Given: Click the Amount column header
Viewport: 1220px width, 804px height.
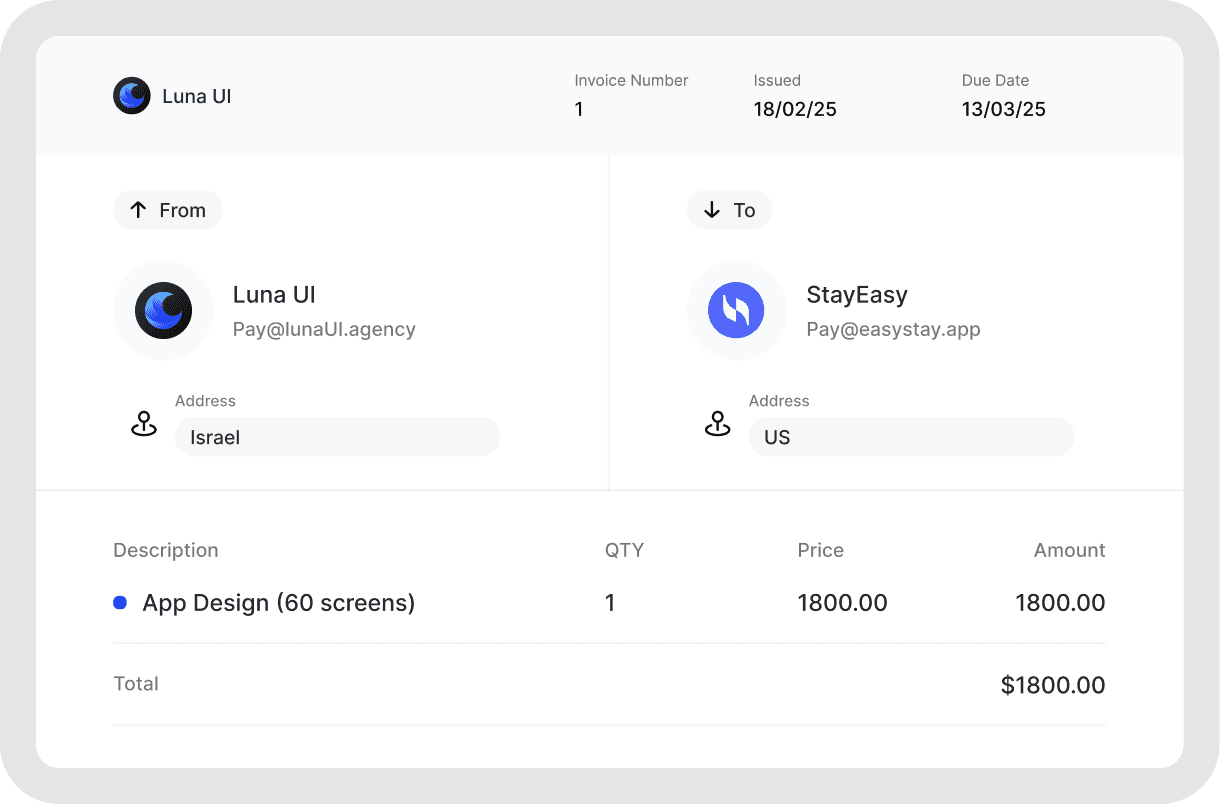Looking at the screenshot, I should pyautogui.click(x=1070, y=550).
